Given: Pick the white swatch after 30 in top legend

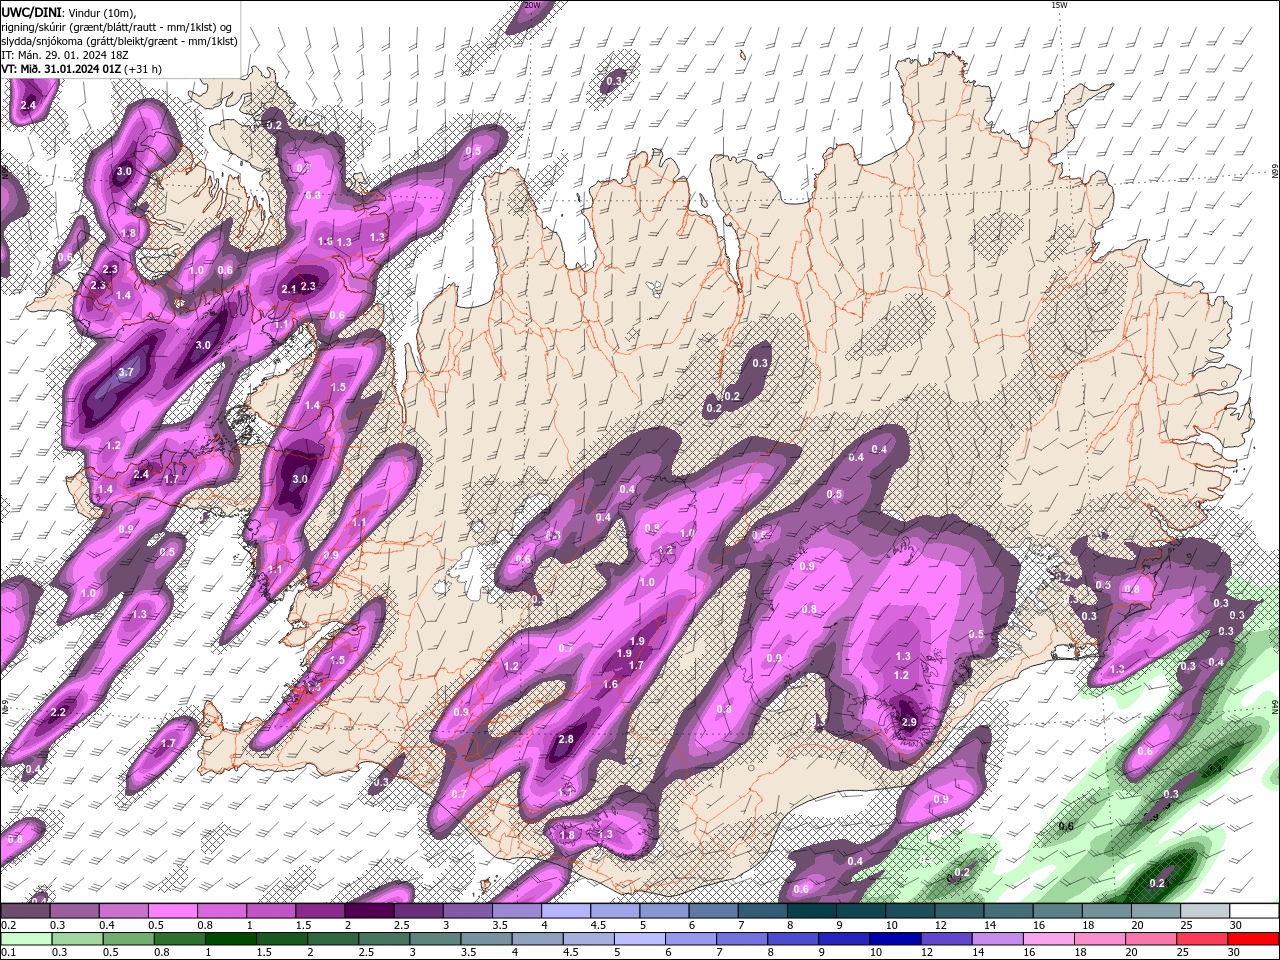Looking at the screenshot, I should point(1253,911).
